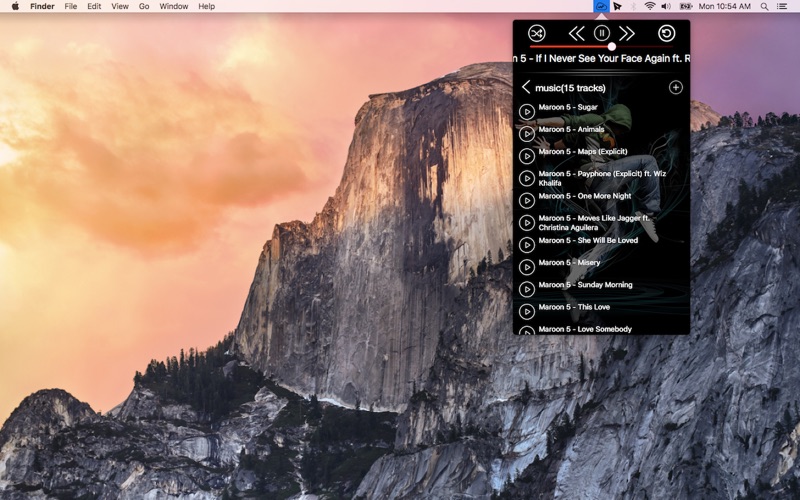Image resolution: width=800 pixels, height=500 pixels.
Task: Skip to the previous track
Action: [577, 33]
